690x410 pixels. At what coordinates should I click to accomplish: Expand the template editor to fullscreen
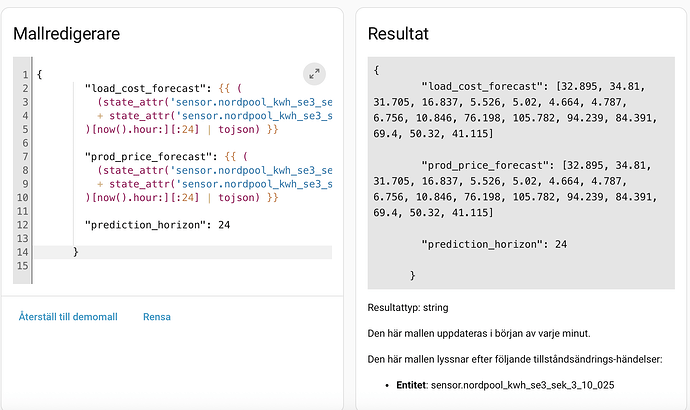(314, 74)
